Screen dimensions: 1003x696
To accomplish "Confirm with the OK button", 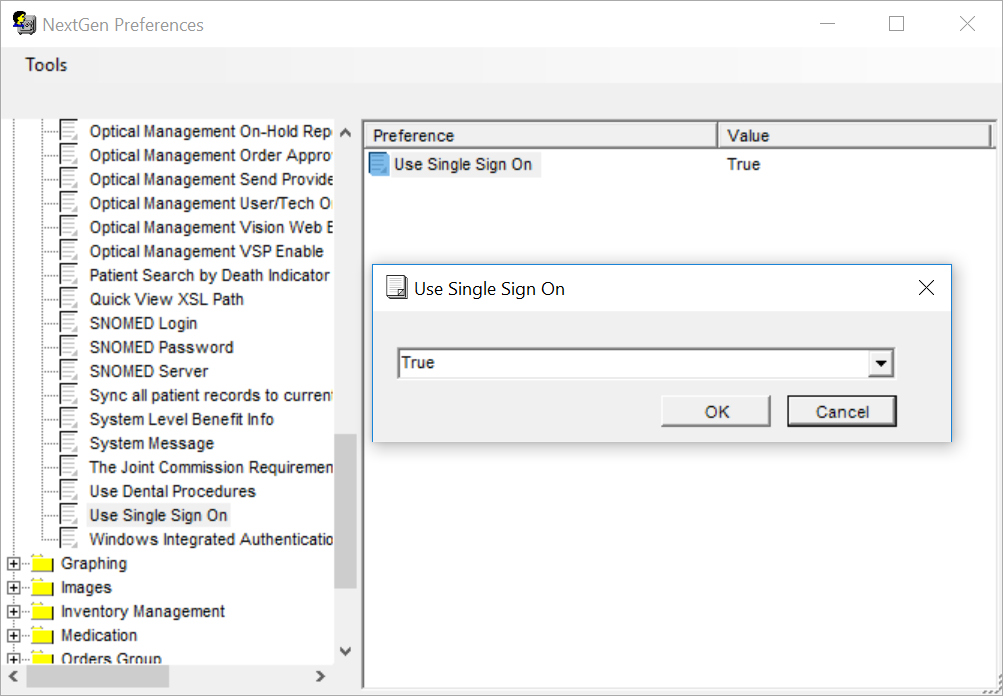I will [x=716, y=411].
